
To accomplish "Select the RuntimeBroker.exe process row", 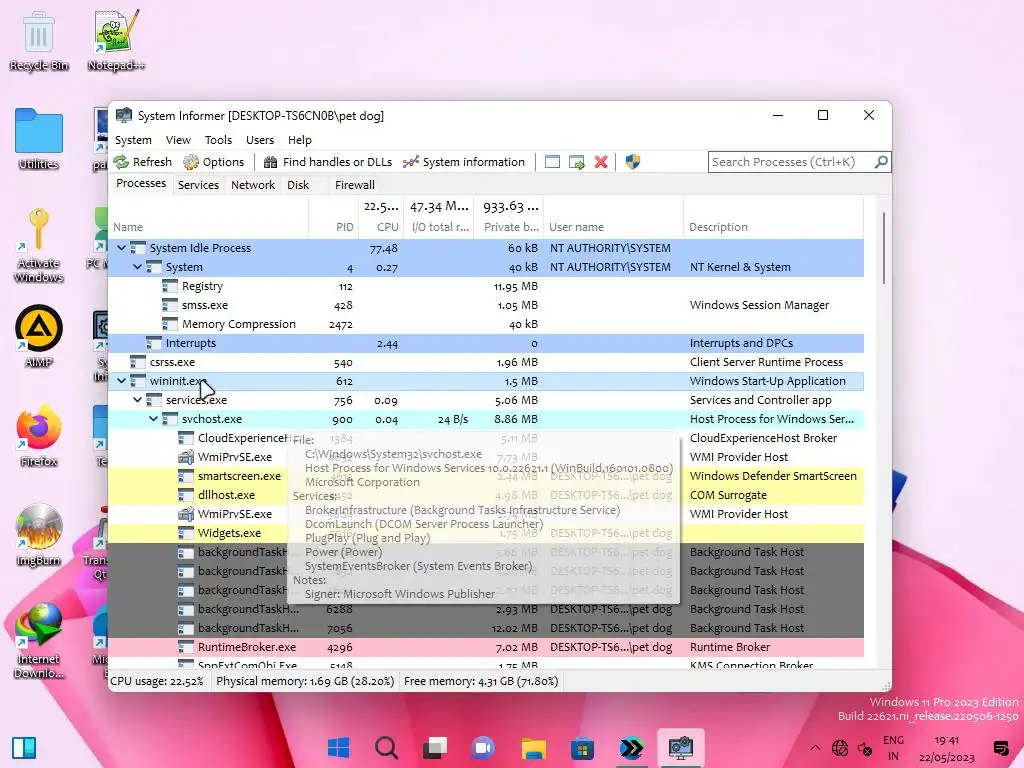I will tap(486, 647).
